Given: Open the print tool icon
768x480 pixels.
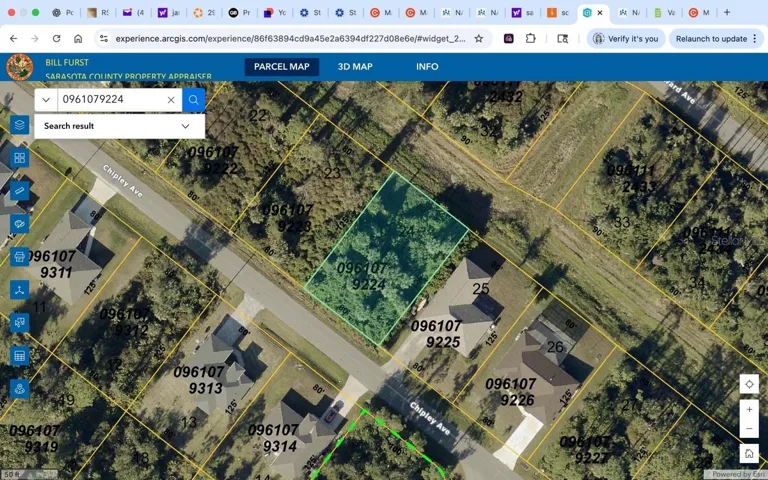Looking at the screenshot, I should point(19,257).
